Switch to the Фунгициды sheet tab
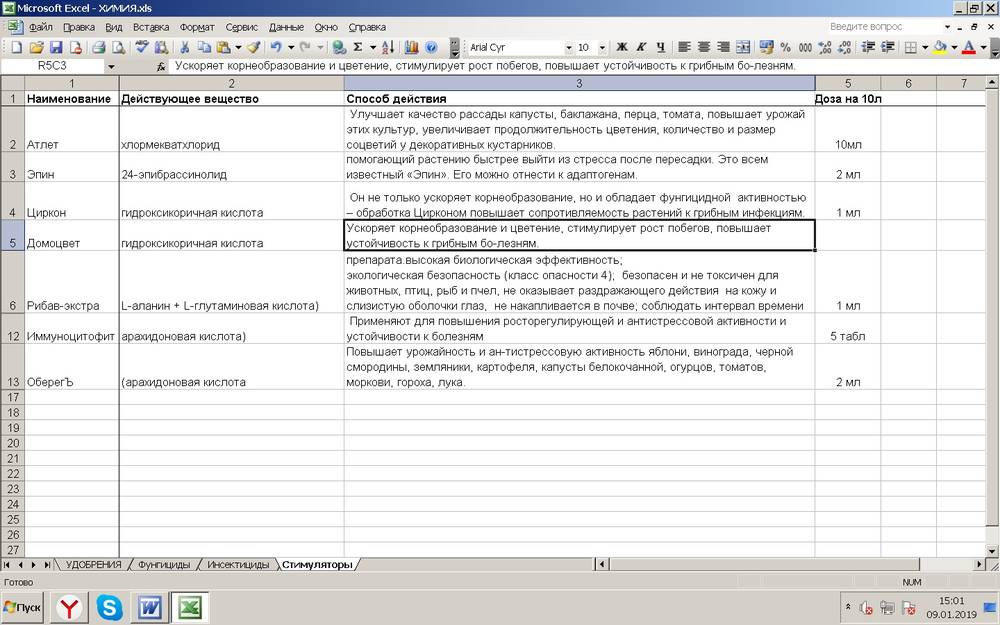The height and width of the screenshot is (625, 1000). pyautogui.click(x=164, y=565)
